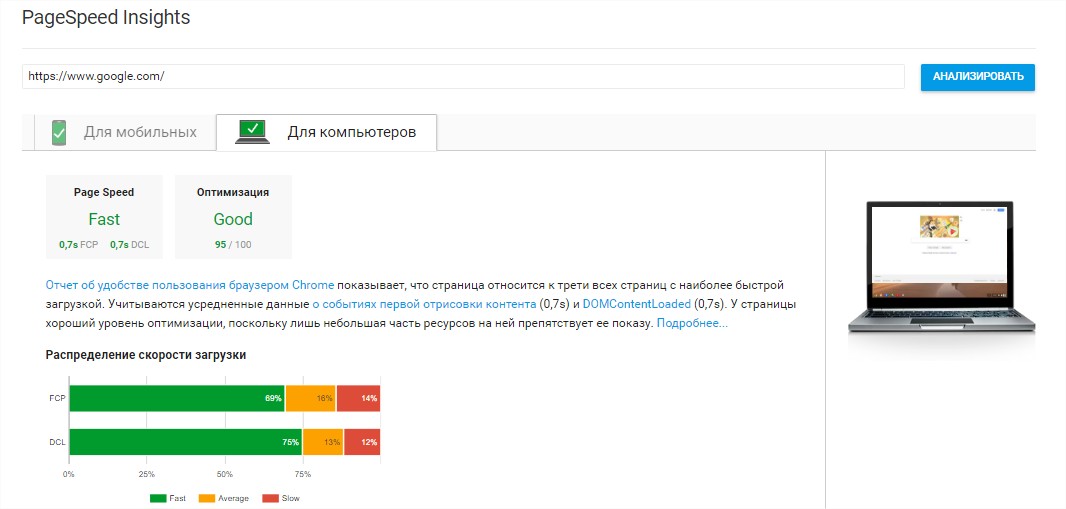Click the 95 / 100 optimization score
Screen dimensions: 1066x509
[x=233, y=245]
